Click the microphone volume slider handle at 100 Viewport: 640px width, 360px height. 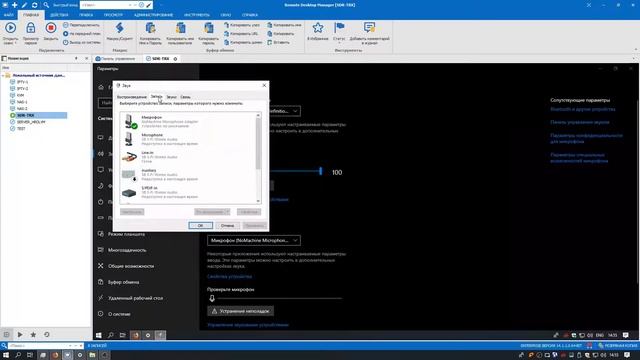[x=321, y=171]
